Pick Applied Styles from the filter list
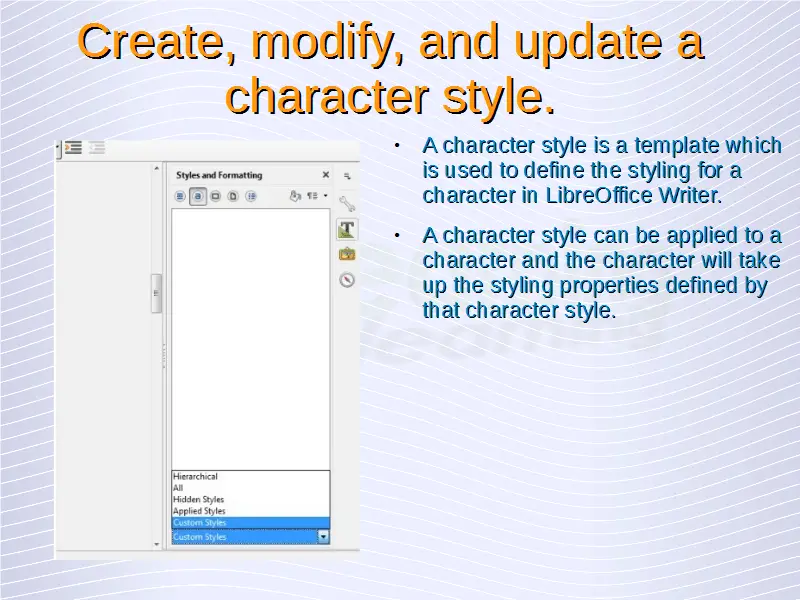 (200, 511)
